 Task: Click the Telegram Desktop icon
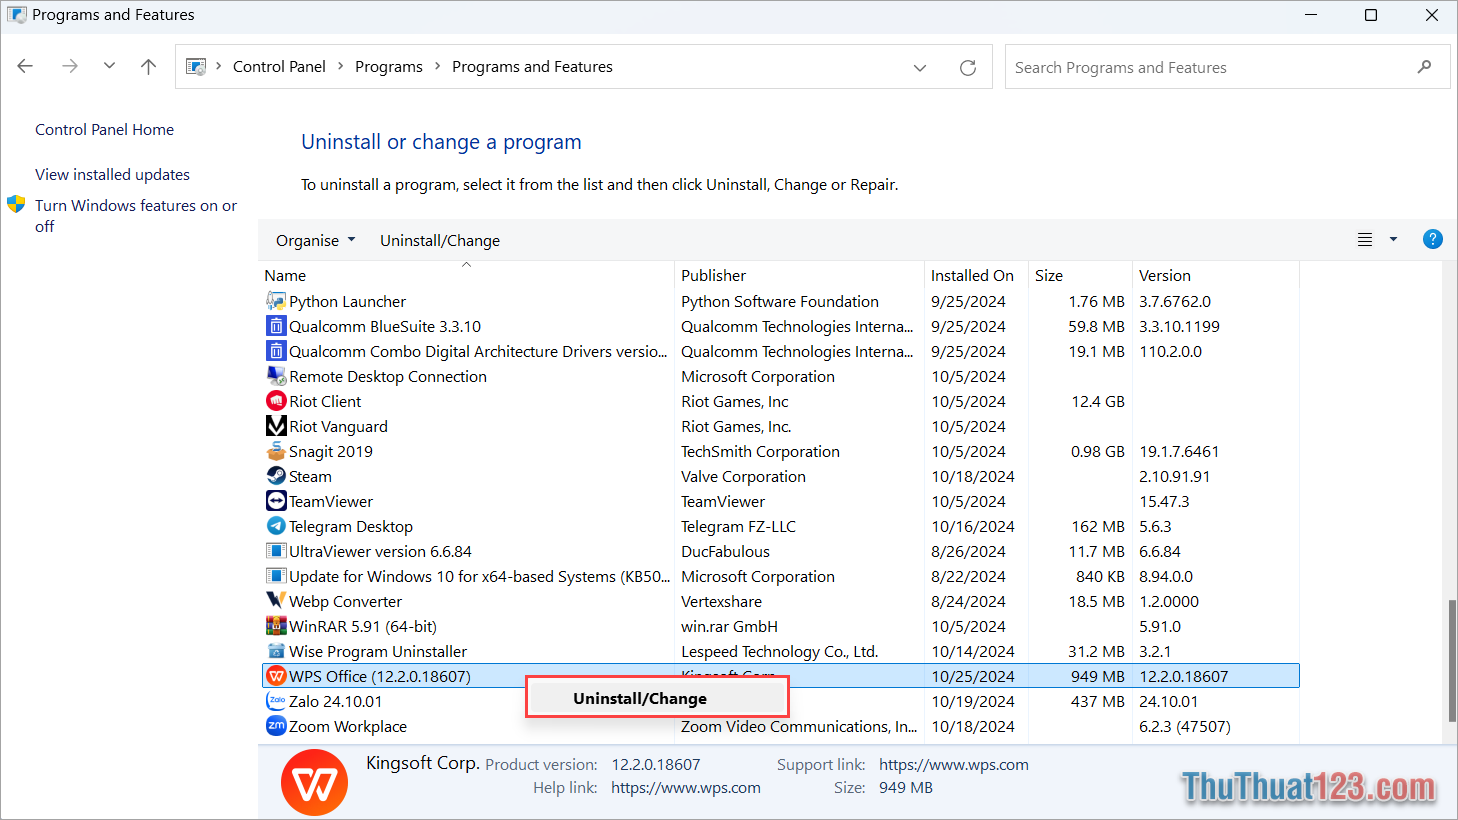pos(276,526)
